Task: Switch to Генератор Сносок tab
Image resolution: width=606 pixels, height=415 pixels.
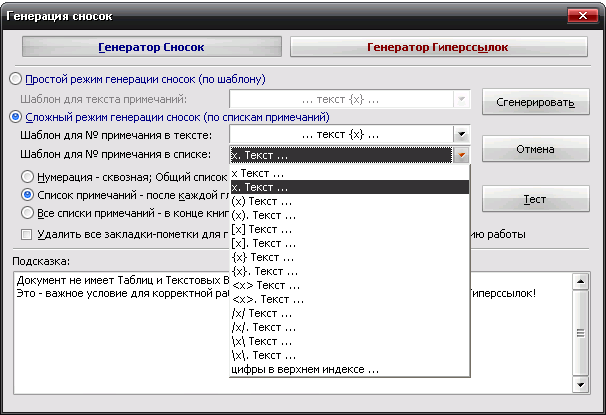Action: click(x=150, y=47)
